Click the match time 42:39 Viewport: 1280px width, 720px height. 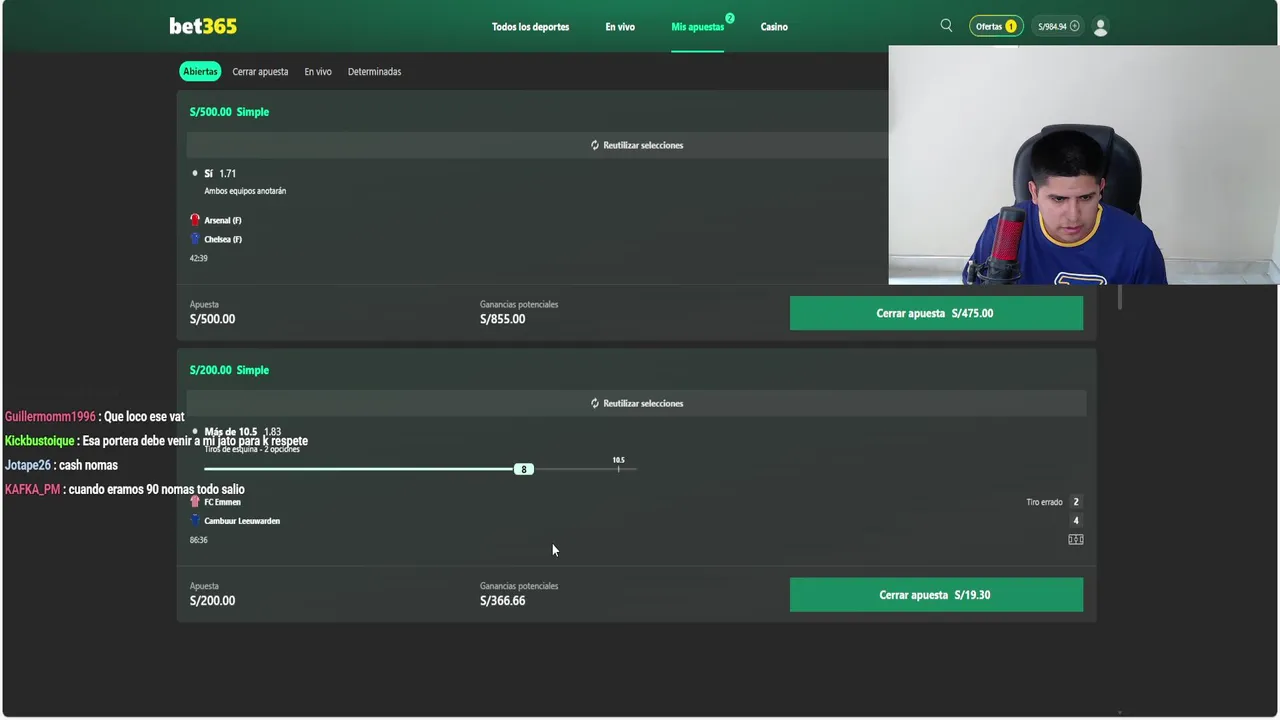[x=199, y=258]
